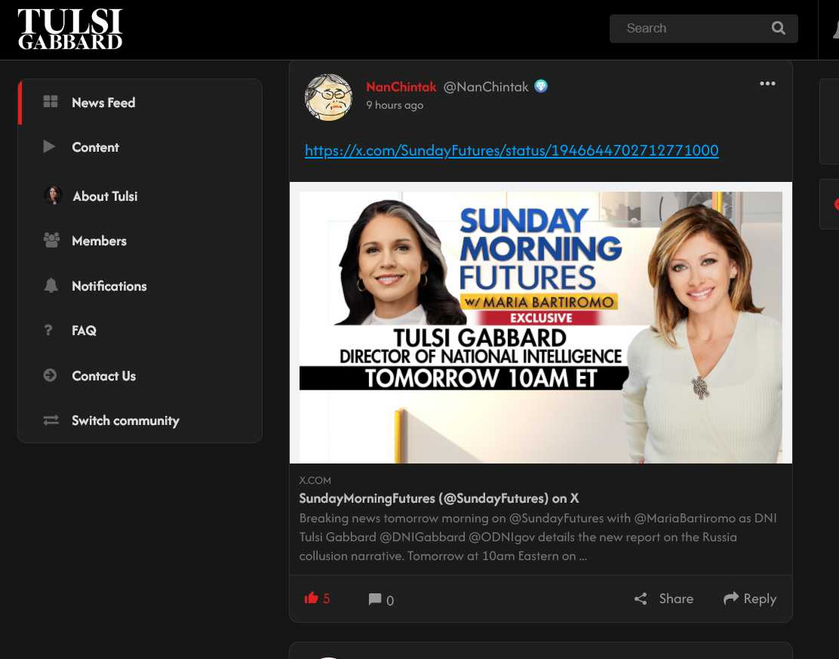This screenshot has width=839, height=659.
Task: Click the About Tulsi avatar icon
Action: [x=52, y=196]
